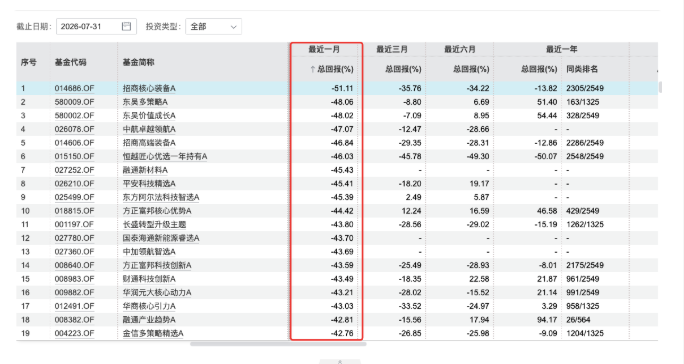Open fund name 东方阿尔法科技智选A

(161, 197)
